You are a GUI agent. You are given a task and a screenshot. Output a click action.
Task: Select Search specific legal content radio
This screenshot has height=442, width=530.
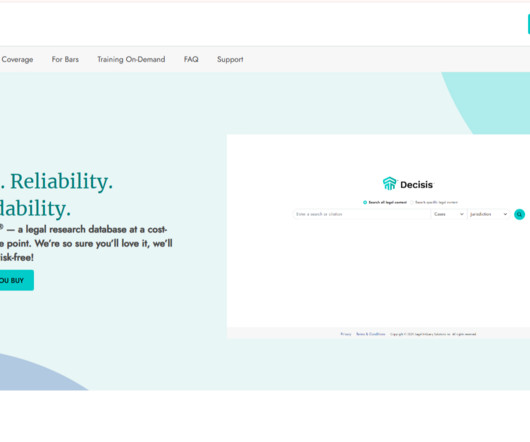(412, 202)
